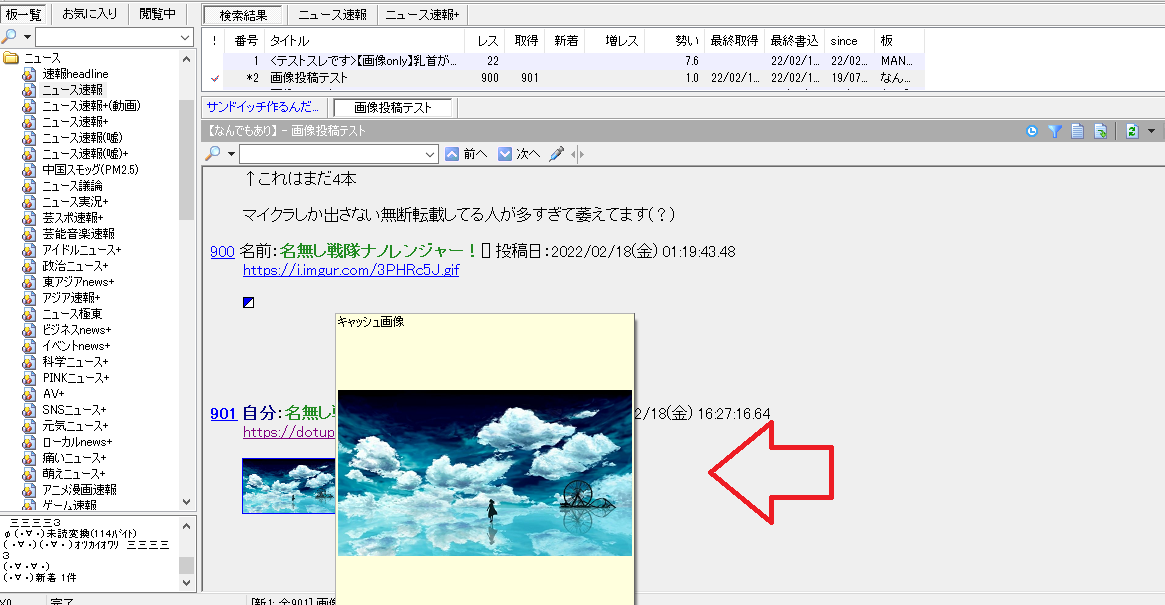This screenshot has height=605, width=1165.
Task: Open the board search combo box dropdown
Action: [x=185, y=37]
